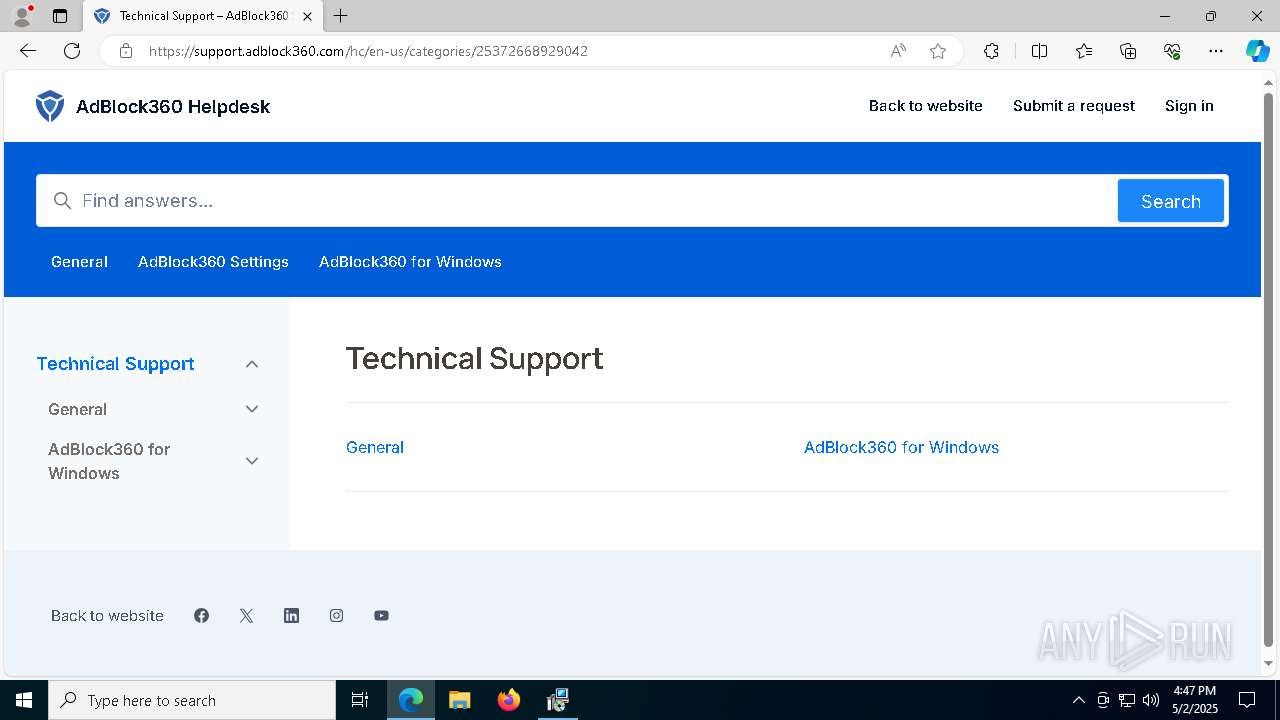Close the Technical Support tab
The height and width of the screenshot is (720, 1280).
(x=307, y=16)
